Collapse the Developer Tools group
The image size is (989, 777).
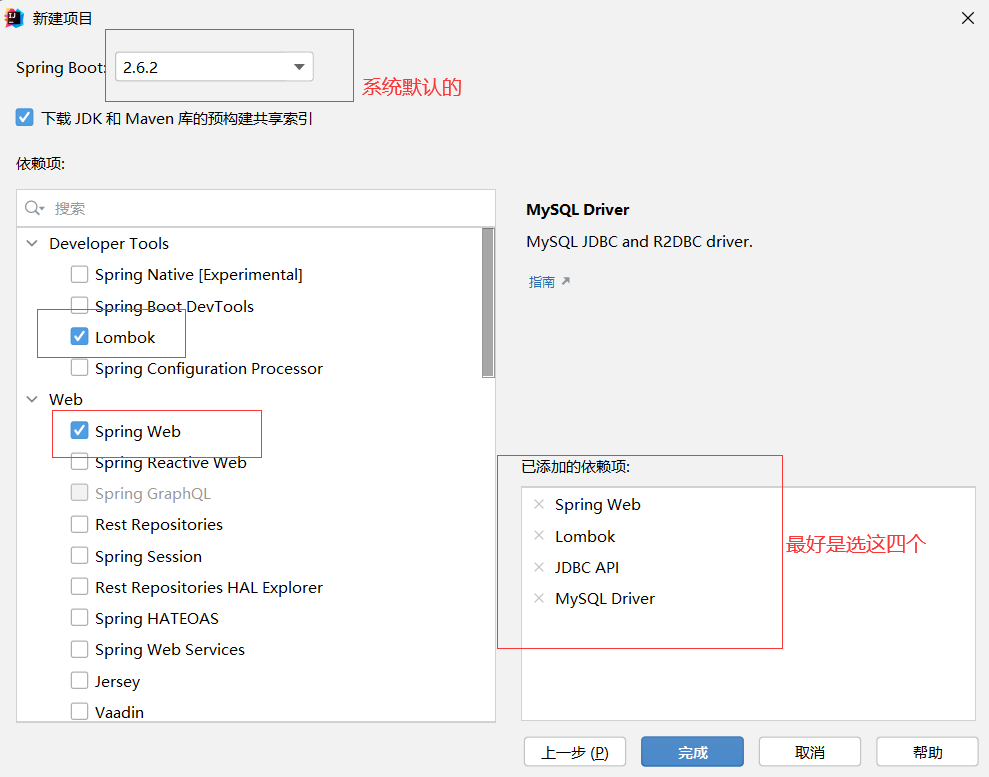(x=32, y=243)
